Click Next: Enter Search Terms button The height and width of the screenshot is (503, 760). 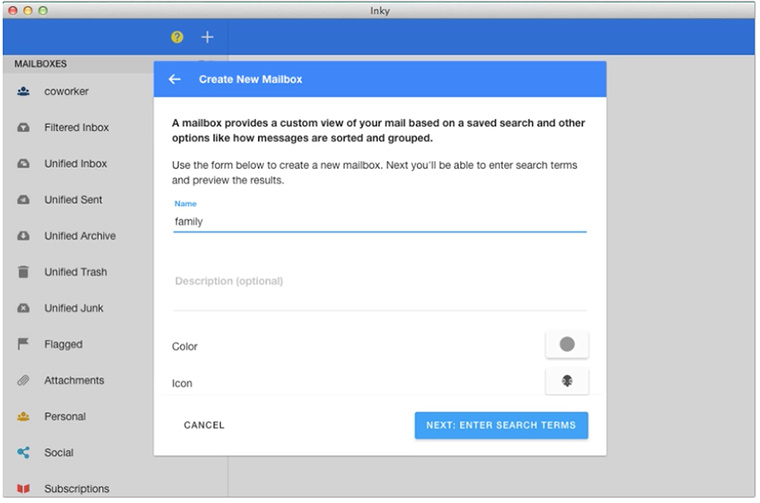(501, 425)
